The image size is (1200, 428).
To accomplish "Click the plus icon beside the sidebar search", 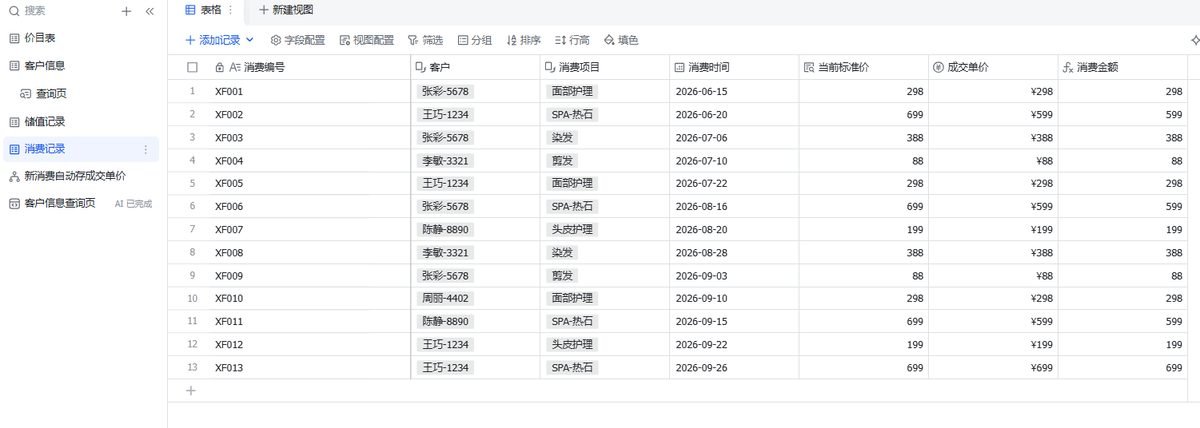I will tap(126, 11).
